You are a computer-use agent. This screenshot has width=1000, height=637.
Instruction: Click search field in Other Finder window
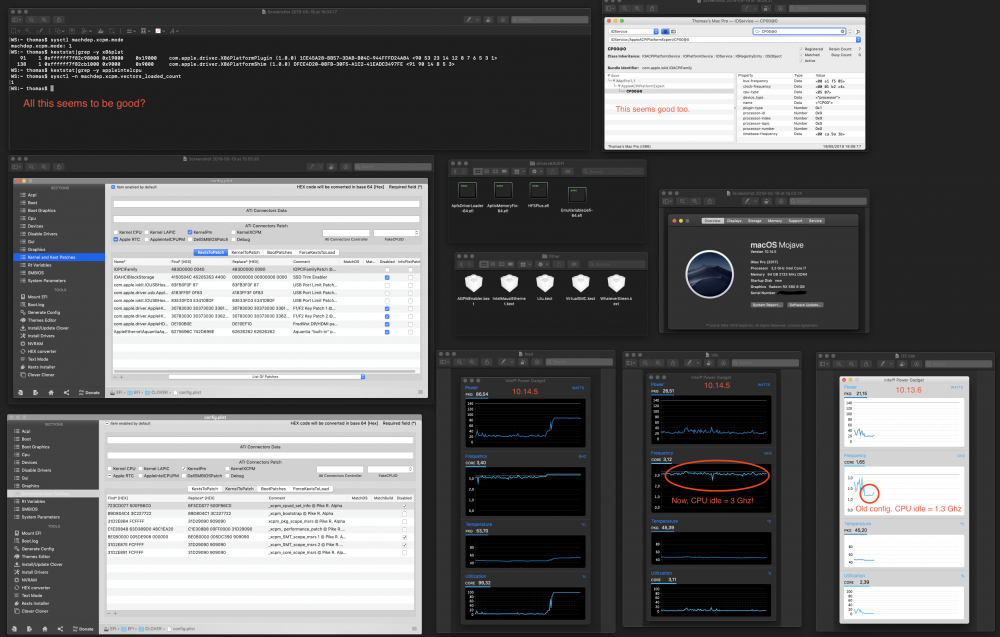coord(615,264)
